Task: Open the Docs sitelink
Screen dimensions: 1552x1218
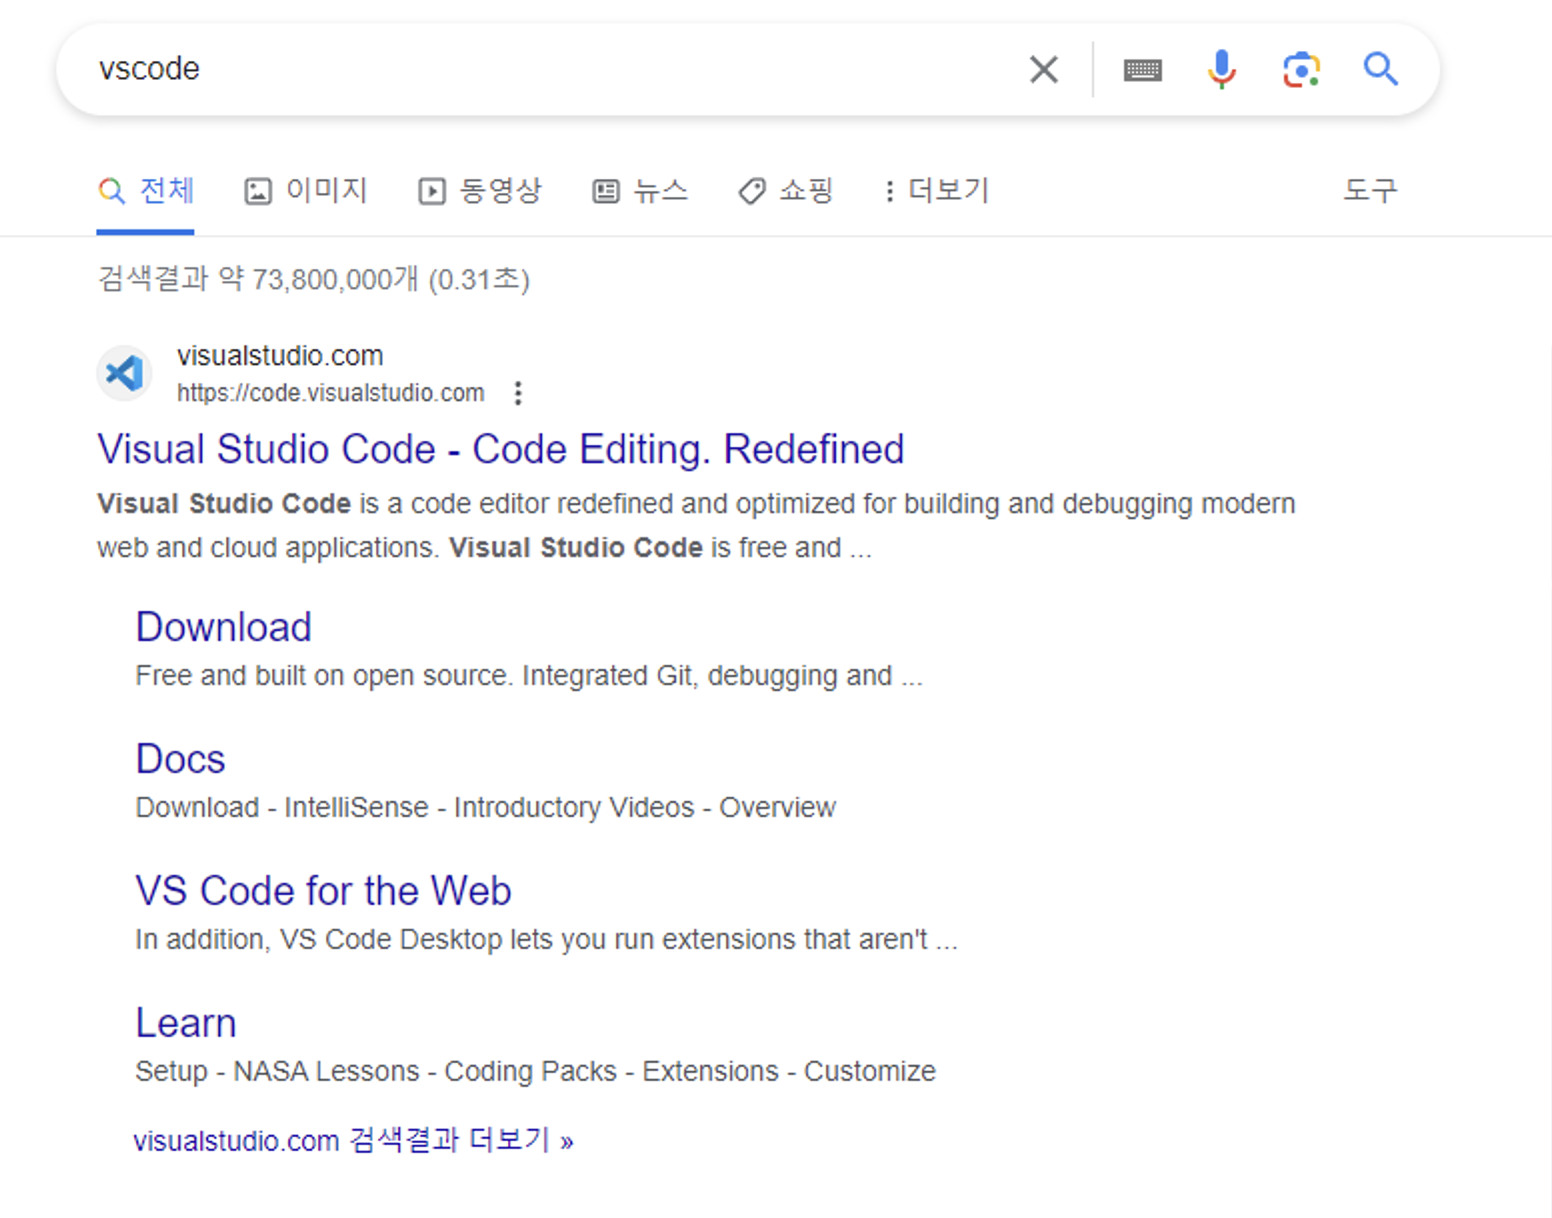Action: point(181,759)
